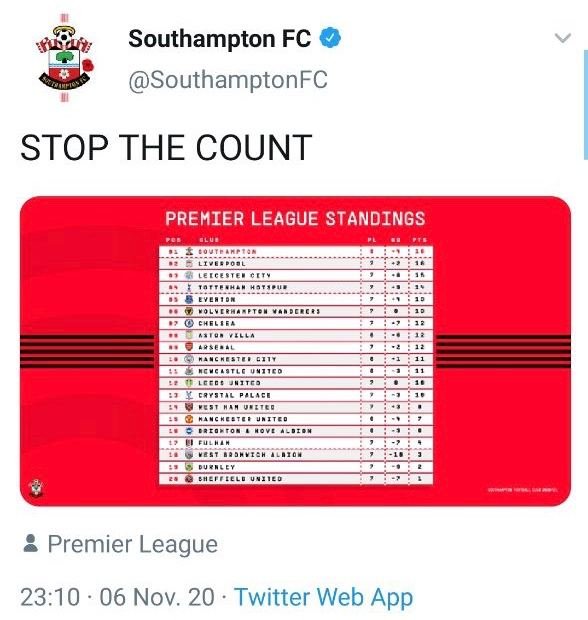Click the Chelsea crest in the table

click(189, 323)
